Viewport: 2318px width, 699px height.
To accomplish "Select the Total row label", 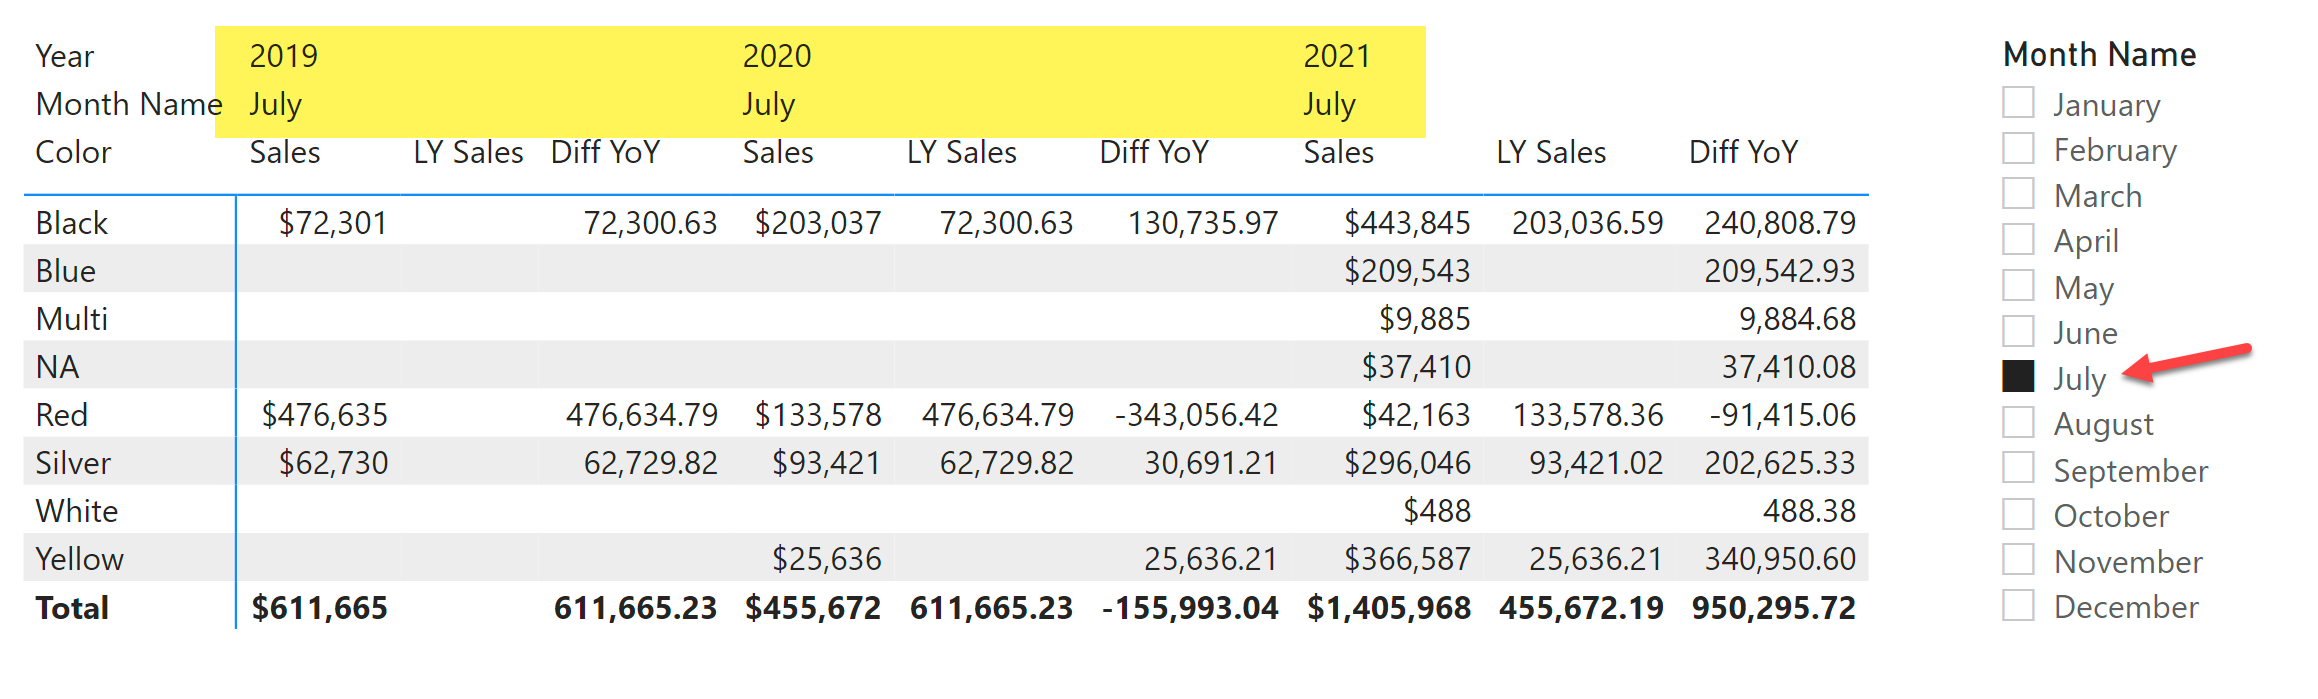I will point(72,608).
